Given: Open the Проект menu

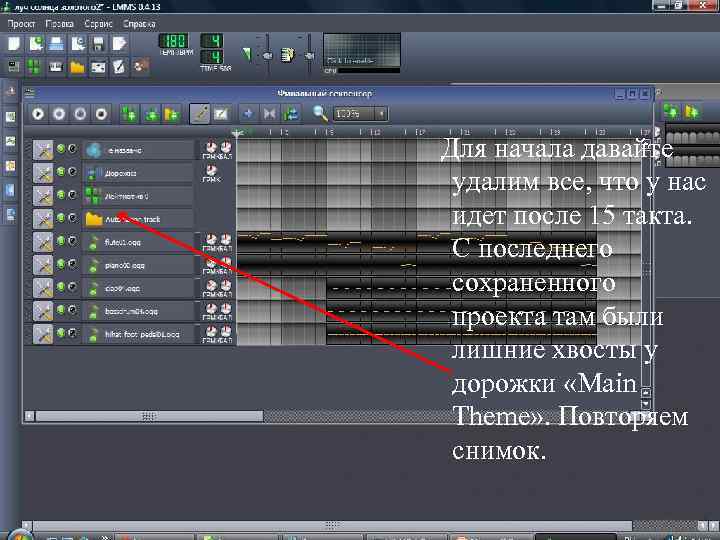Looking at the screenshot, I should pos(21,23).
